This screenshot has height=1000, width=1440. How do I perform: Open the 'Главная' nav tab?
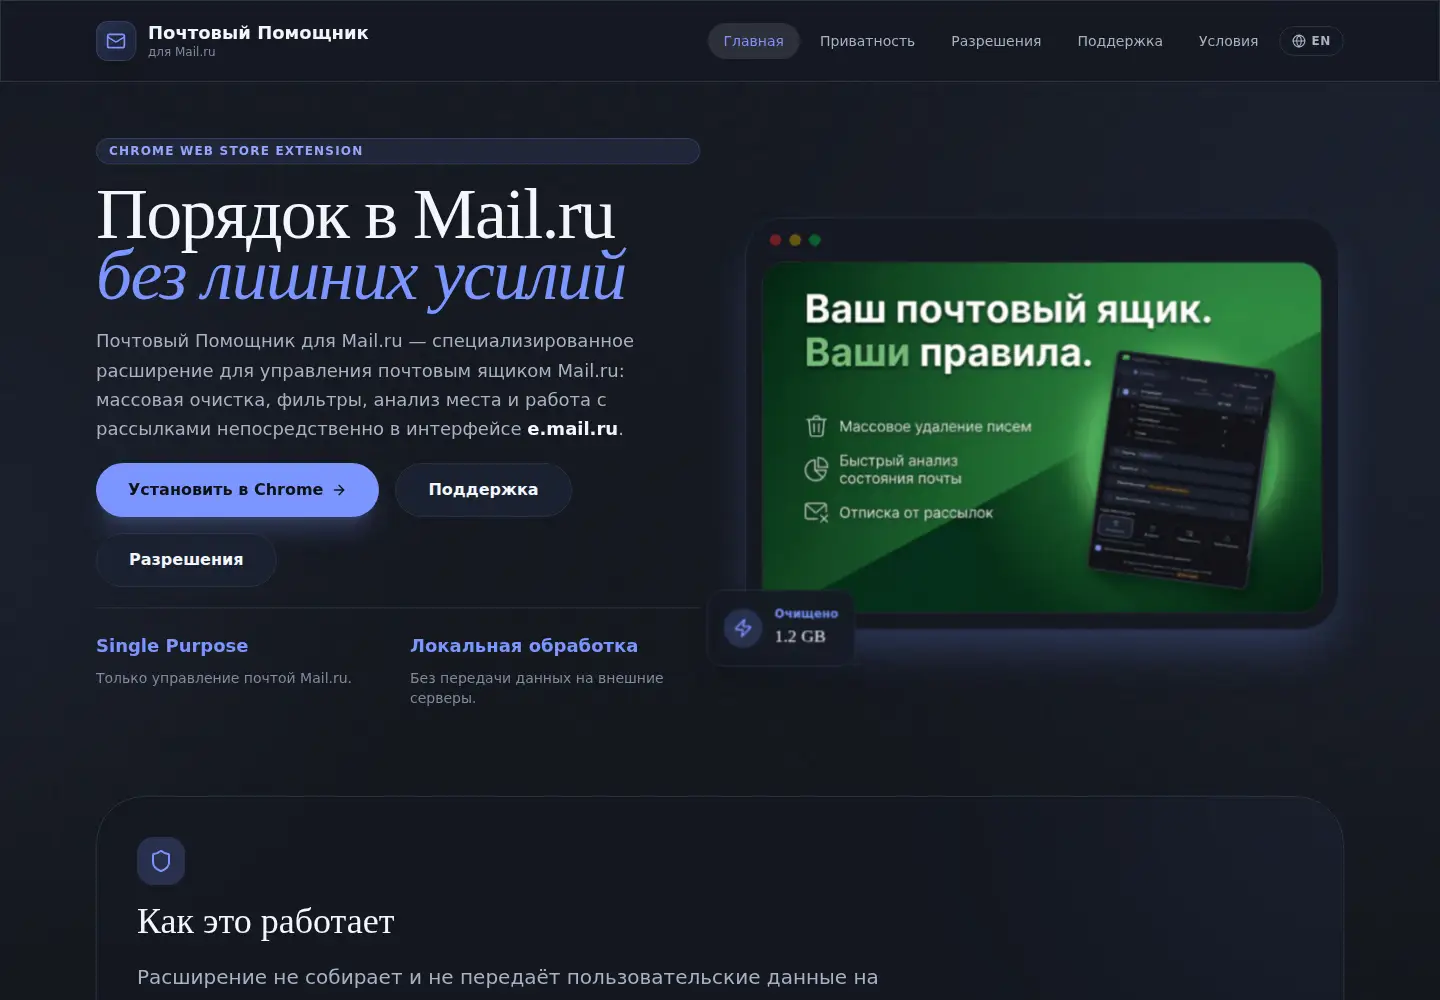pos(754,41)
